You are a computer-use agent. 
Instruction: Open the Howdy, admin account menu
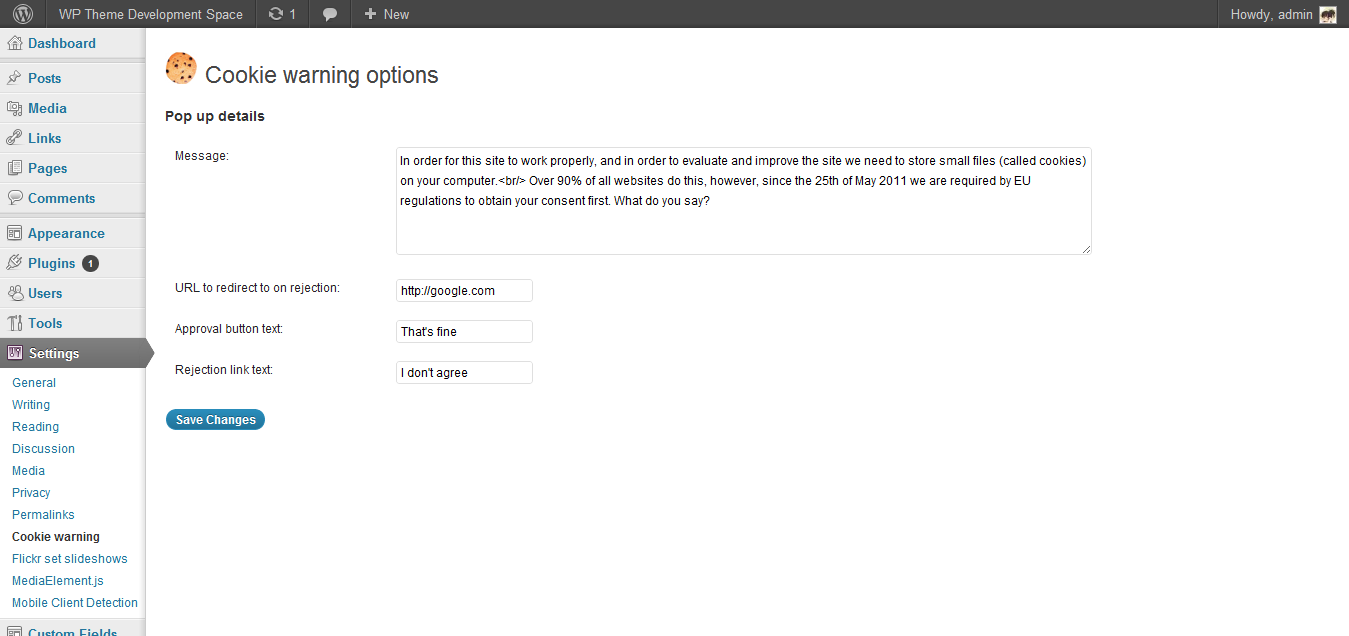(1283, 14)
